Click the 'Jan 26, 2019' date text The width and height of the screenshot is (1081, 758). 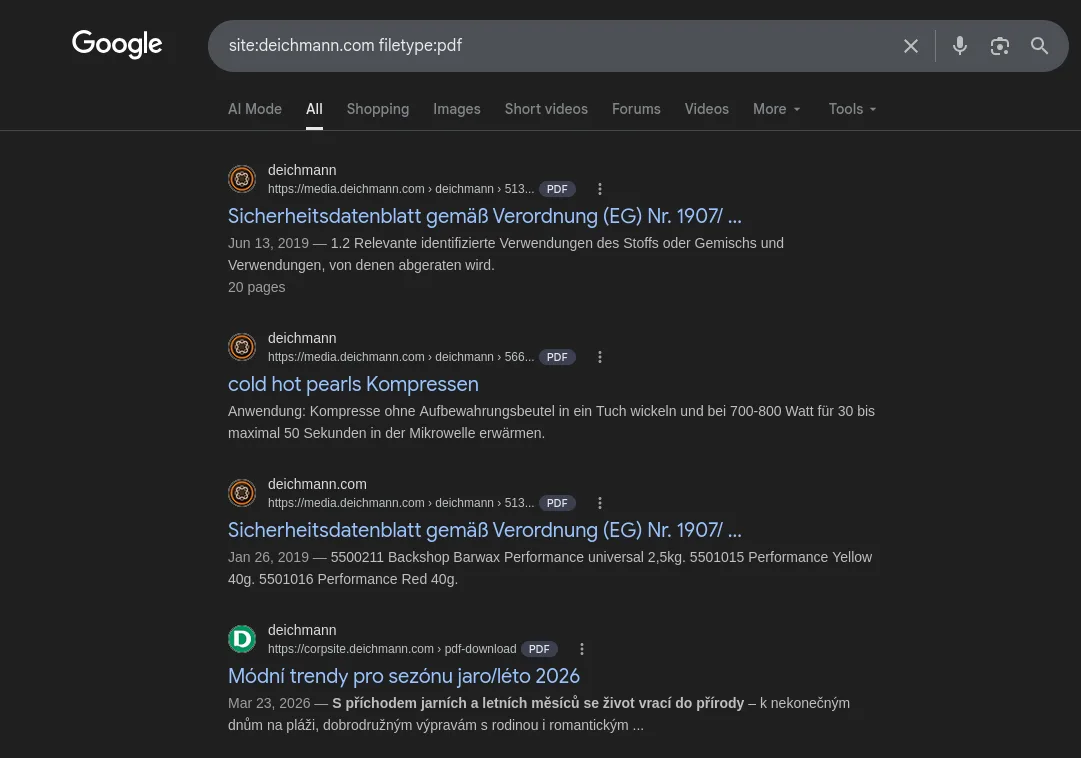268,557
